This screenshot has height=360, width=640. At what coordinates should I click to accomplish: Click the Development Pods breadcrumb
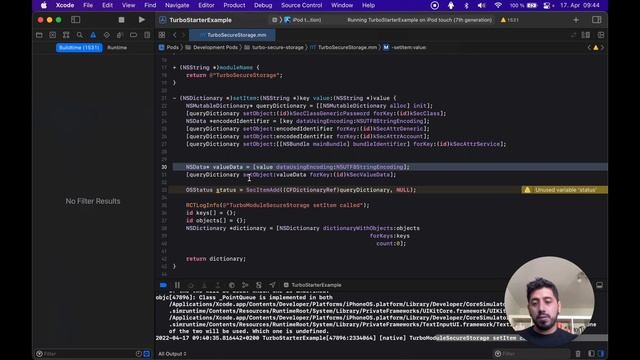click(x=211, y=47)
